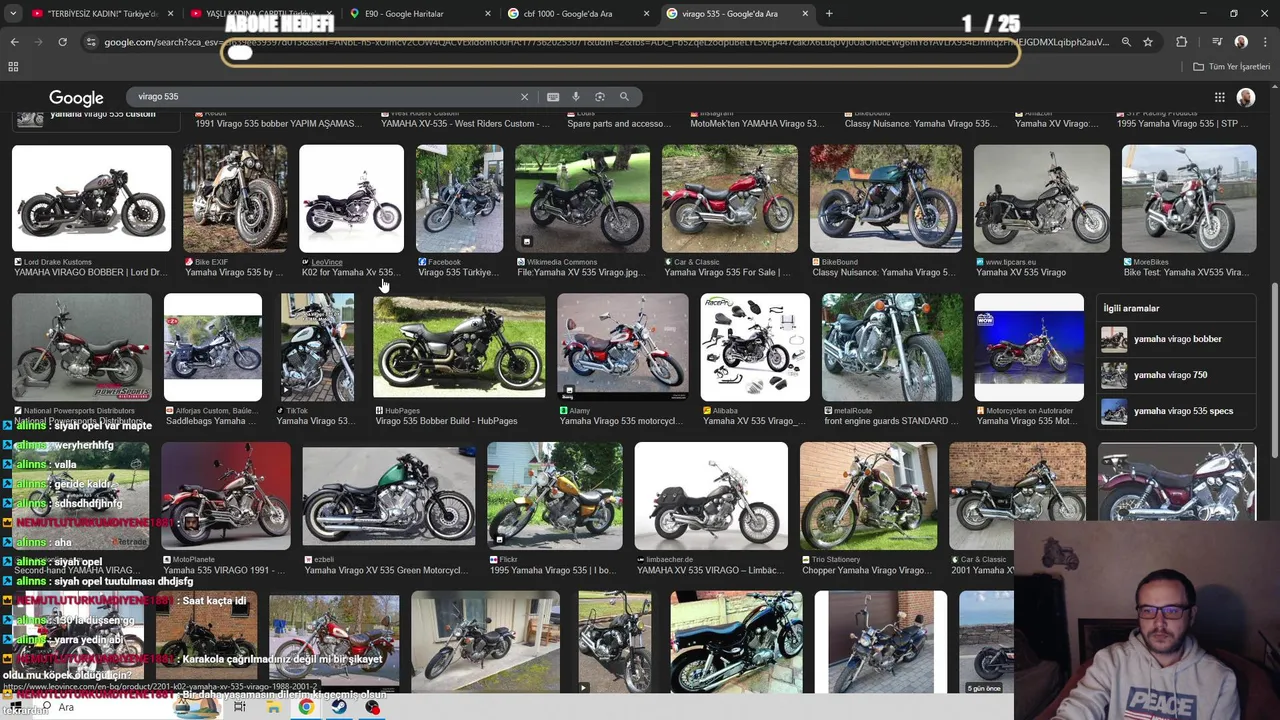This screenshot has height=720, width=1280.
Task: Open the Google apps grid
Action: [1220, 97]
